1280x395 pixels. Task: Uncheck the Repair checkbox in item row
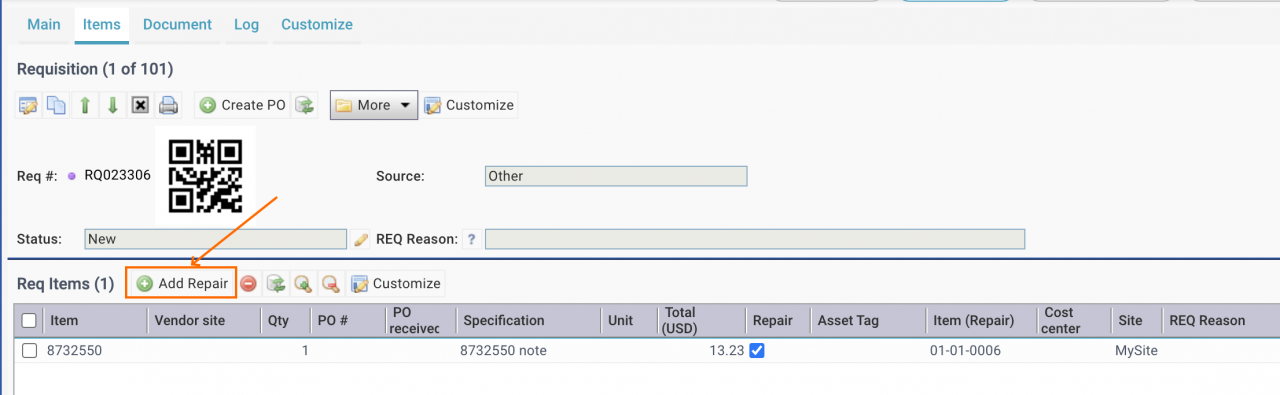point(758,351)
